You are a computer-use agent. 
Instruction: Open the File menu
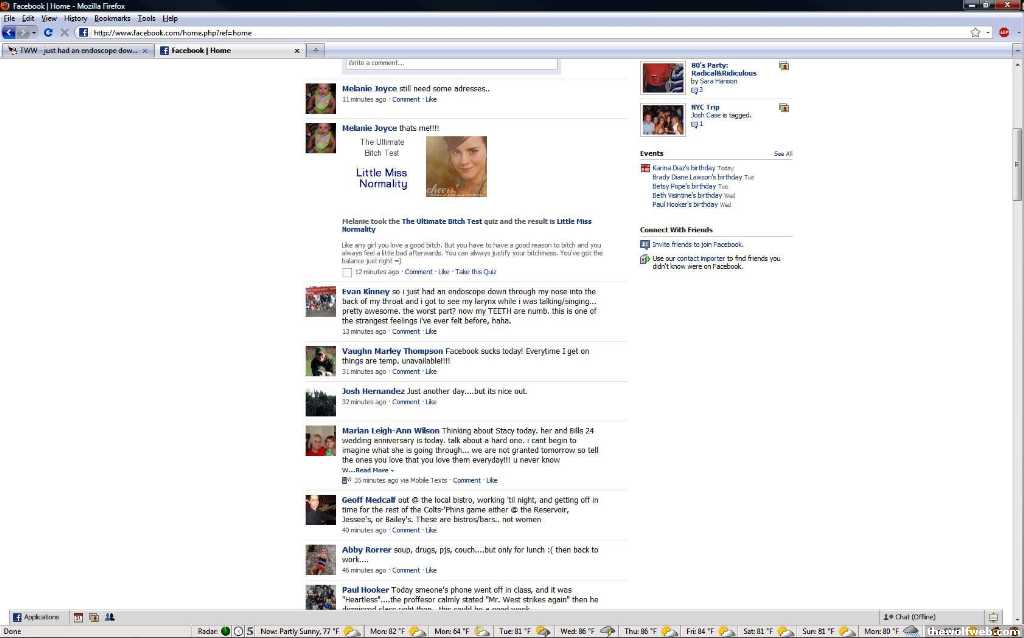pos(9,19)
